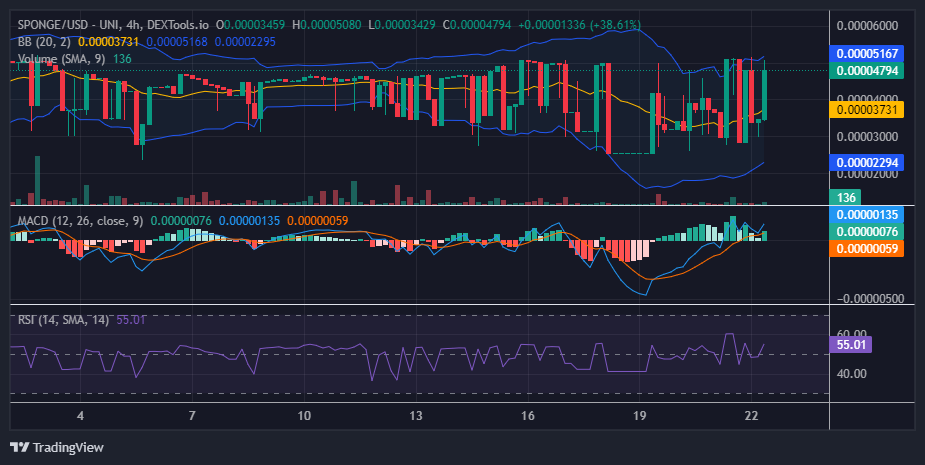Click the RSI legend value 55.01
The image size is (925, 465).
click(x=131, y=320)
